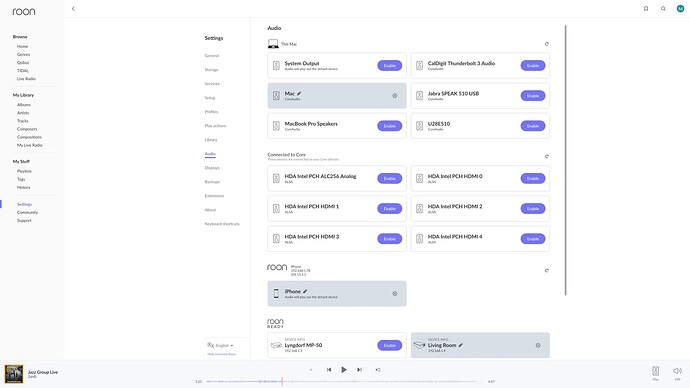This screenshot has height=388, width=690.
Task: Open Profiles settings tab
Action: 211,112
